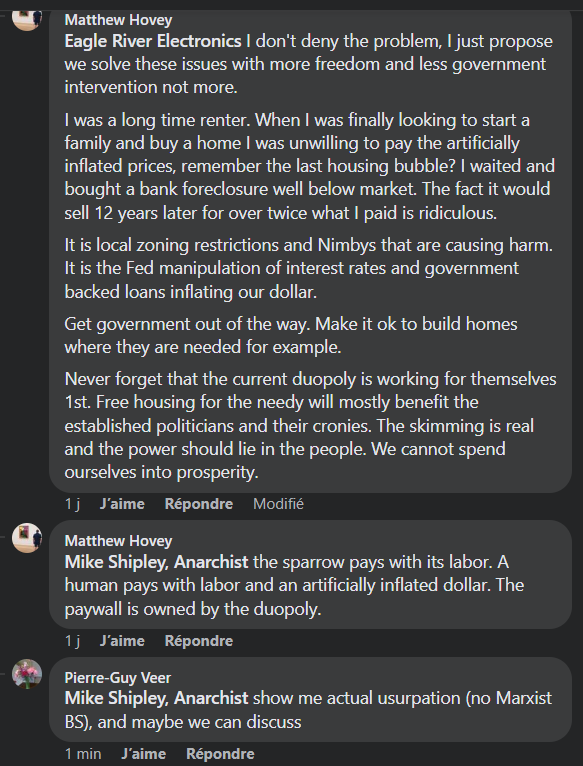This screenshot has height=766, width=583.
Task: Like the long Eagle River Electronics reply with J'aime
Action: coord(122,504)
